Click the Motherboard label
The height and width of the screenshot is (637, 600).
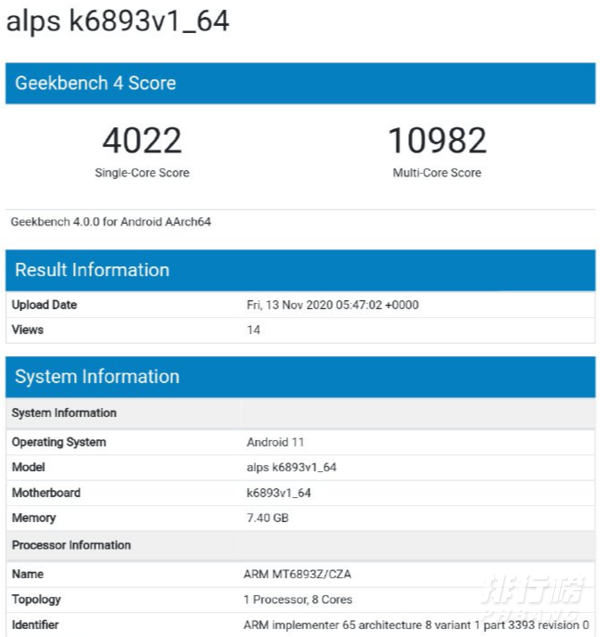point(46,493)
